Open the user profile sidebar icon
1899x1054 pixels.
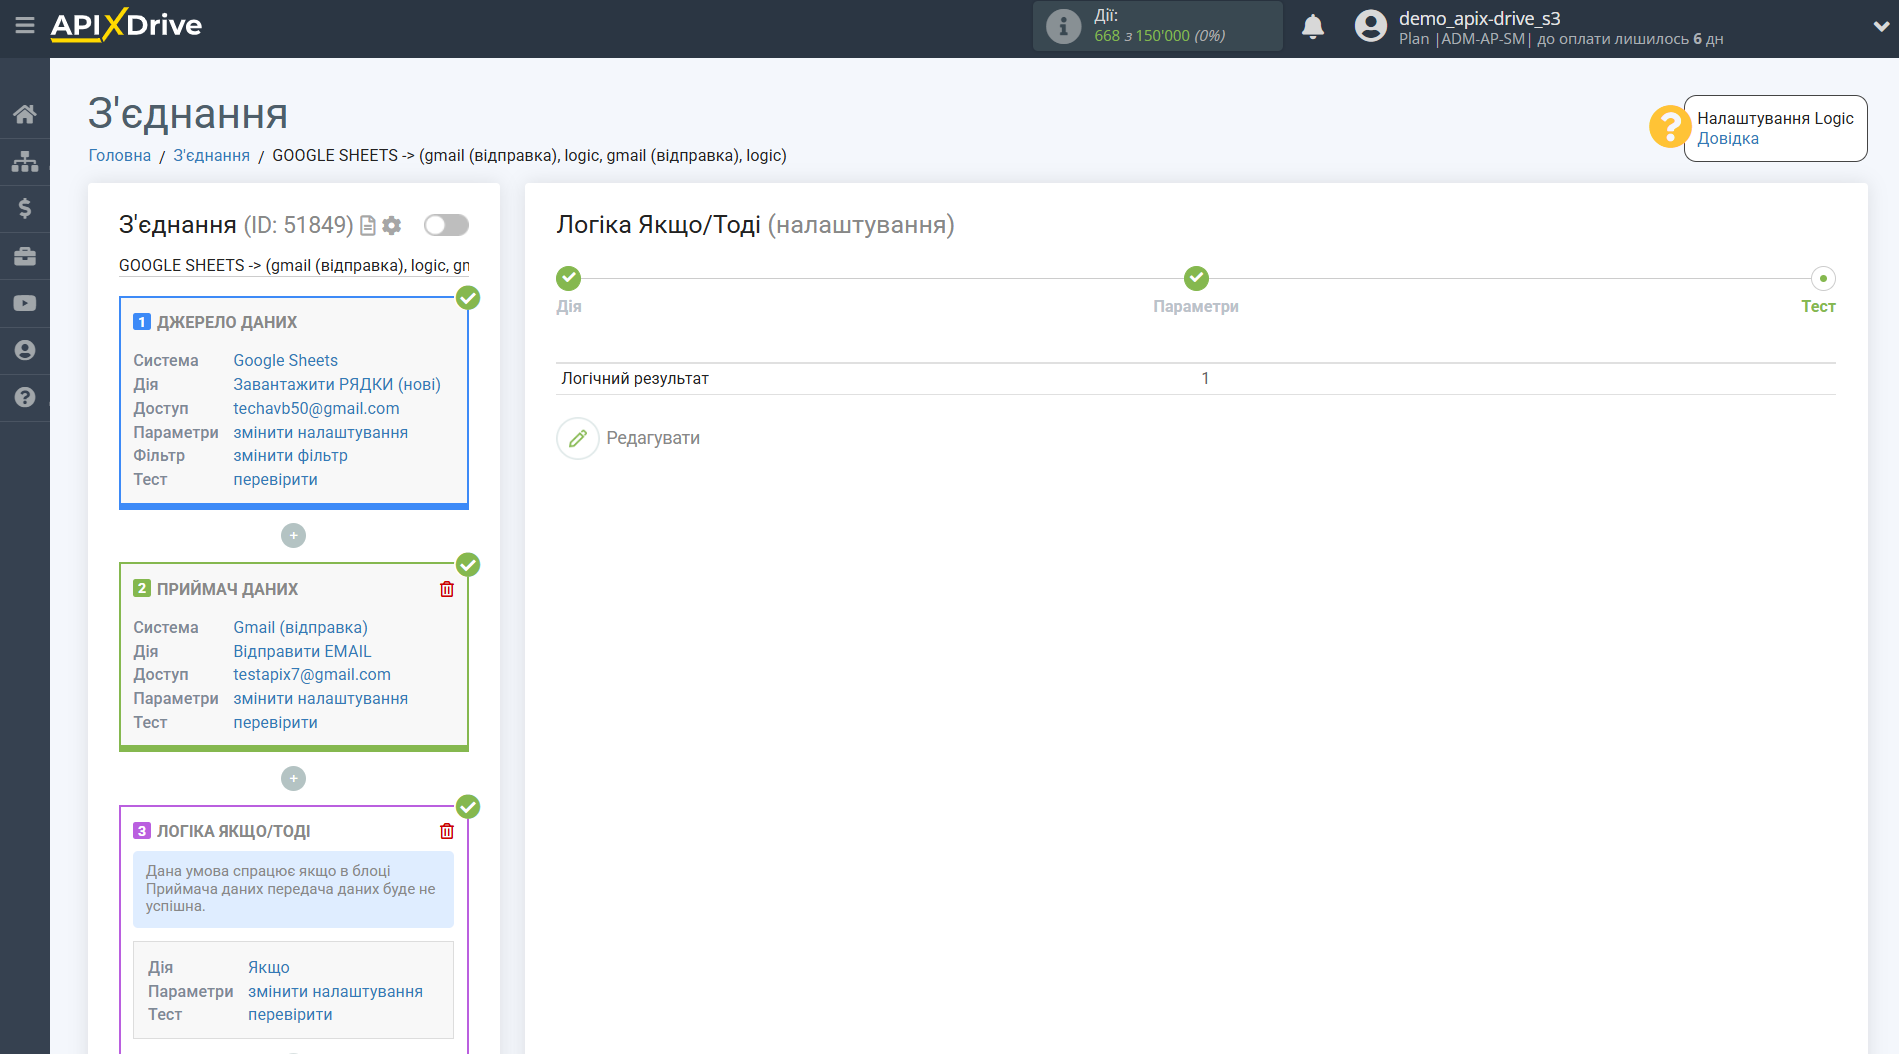click(25, 350)
